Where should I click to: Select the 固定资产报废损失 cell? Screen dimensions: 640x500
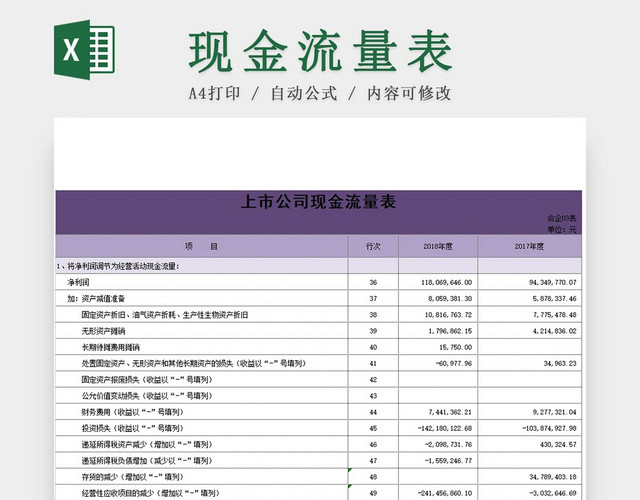click(x=202, y=380)
